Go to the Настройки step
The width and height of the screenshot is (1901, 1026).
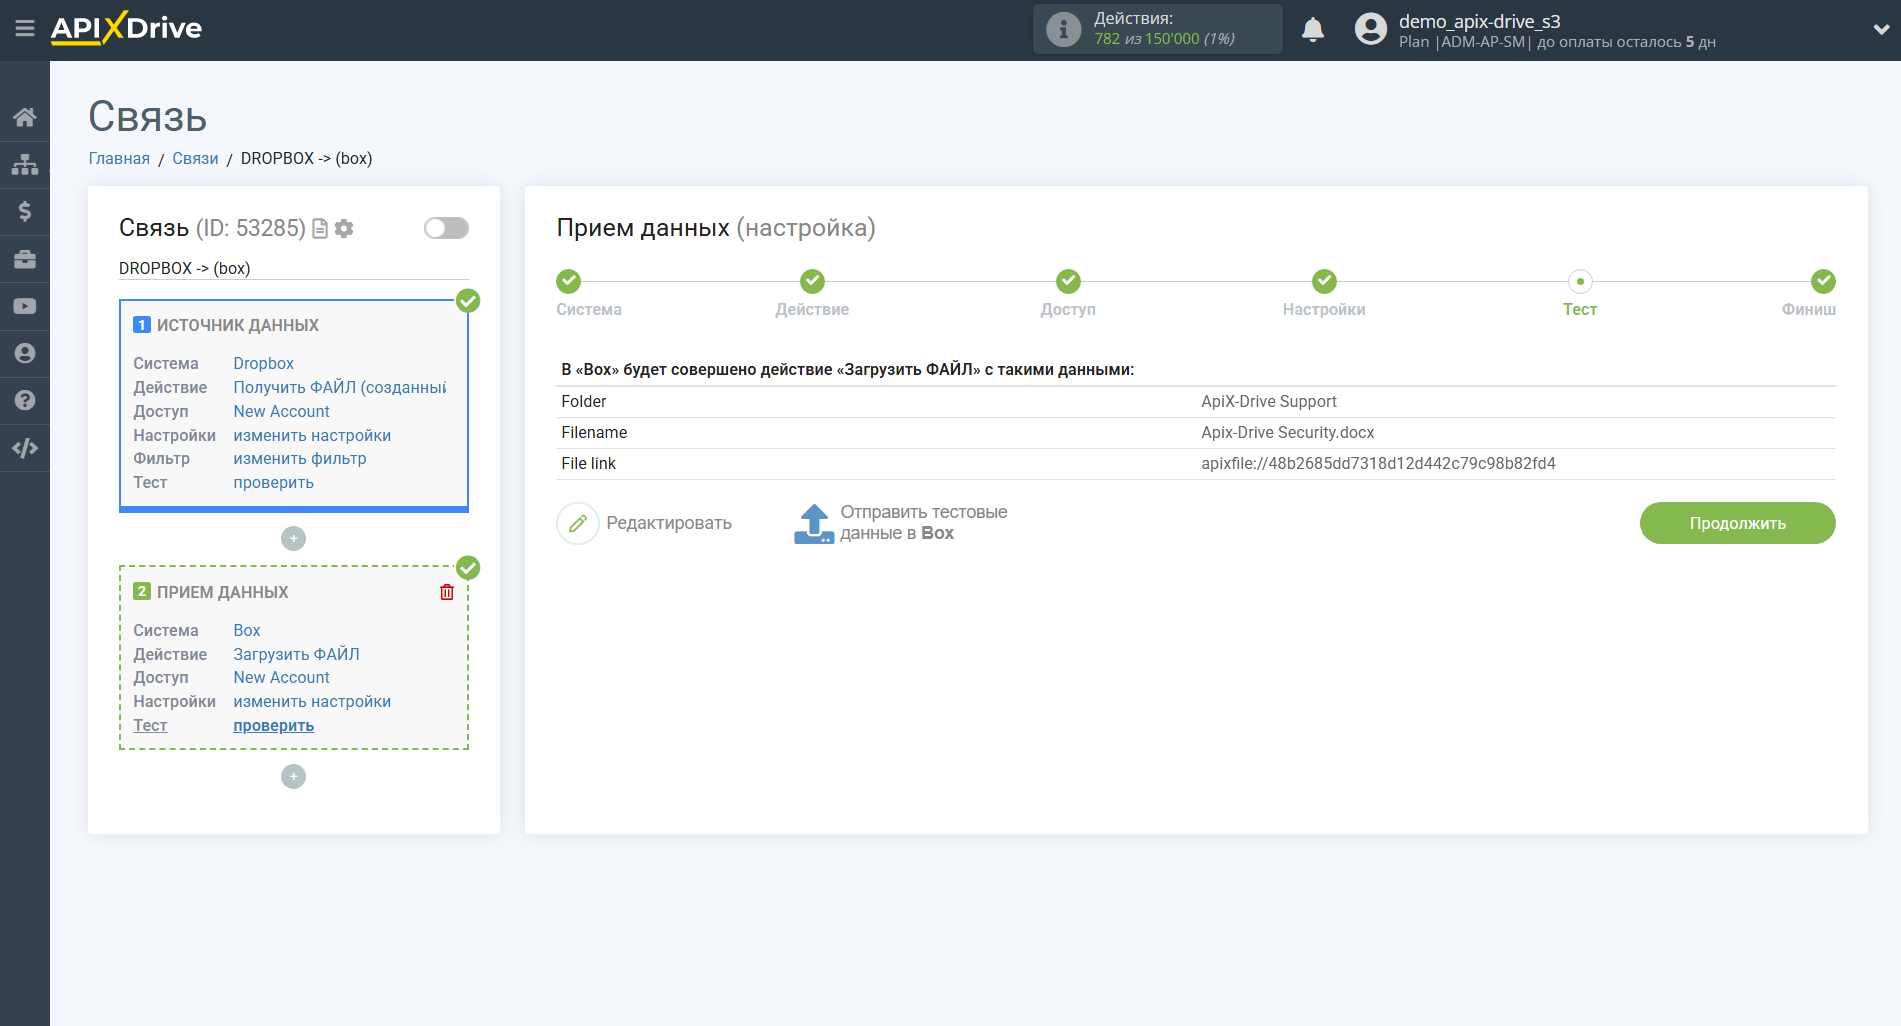[1323, 282]
